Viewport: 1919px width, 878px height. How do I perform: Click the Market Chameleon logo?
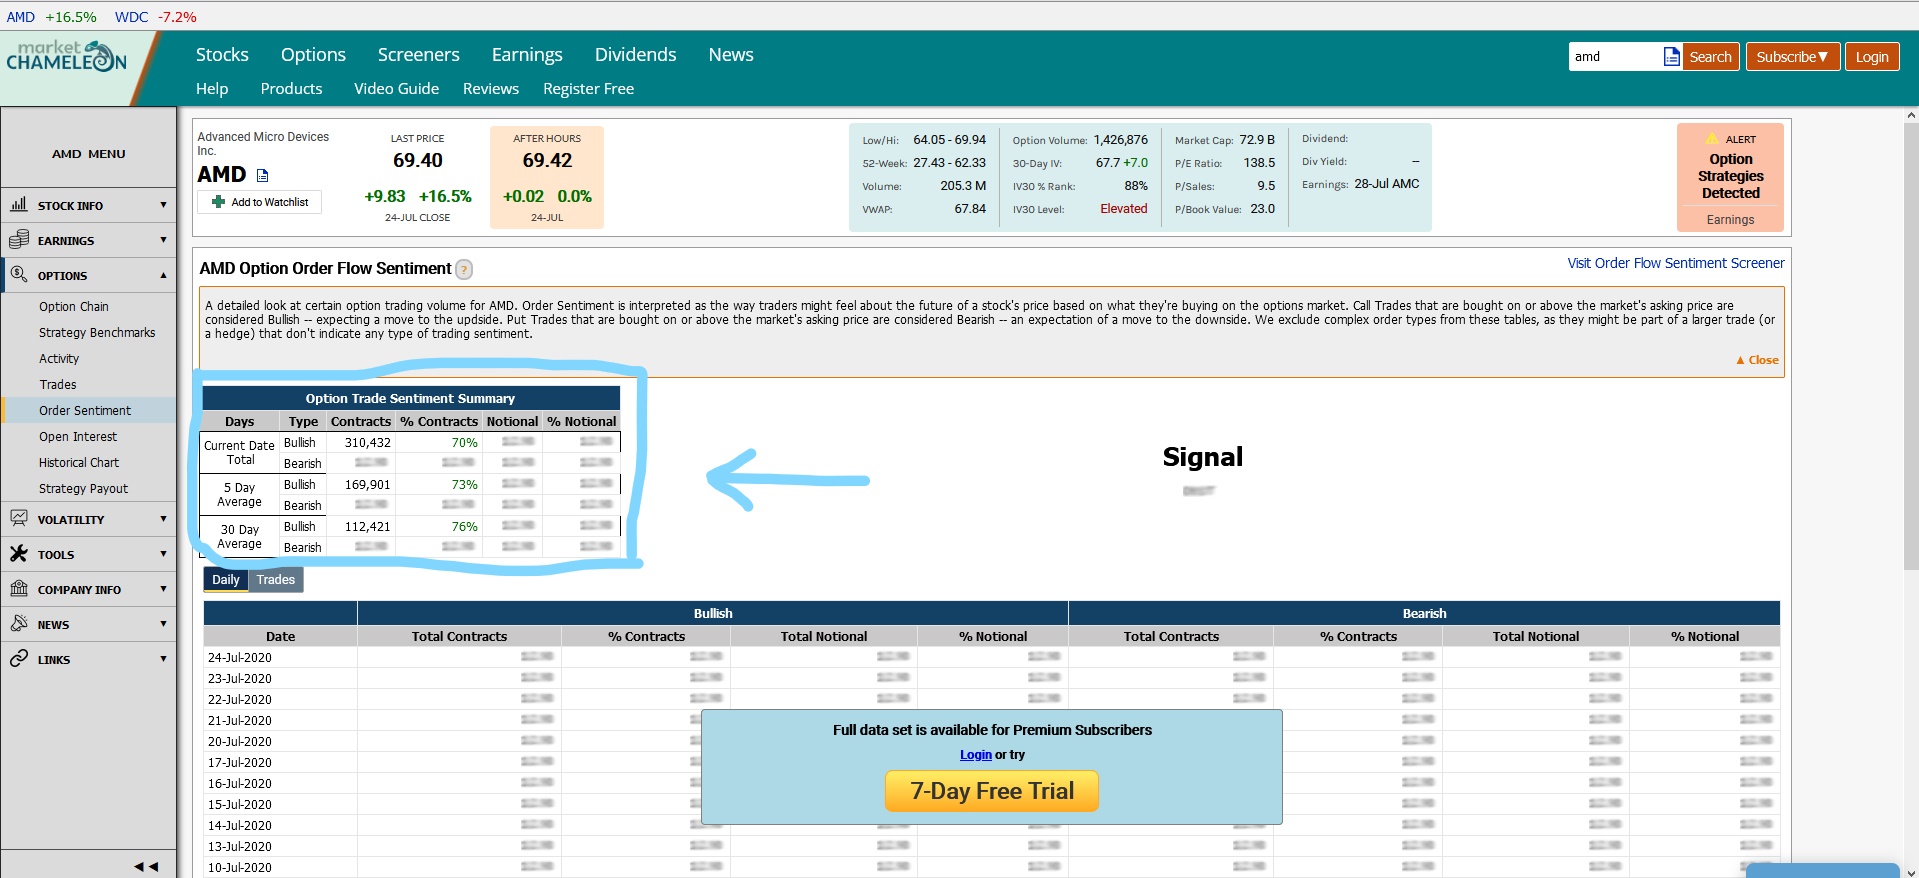(67, 57)
